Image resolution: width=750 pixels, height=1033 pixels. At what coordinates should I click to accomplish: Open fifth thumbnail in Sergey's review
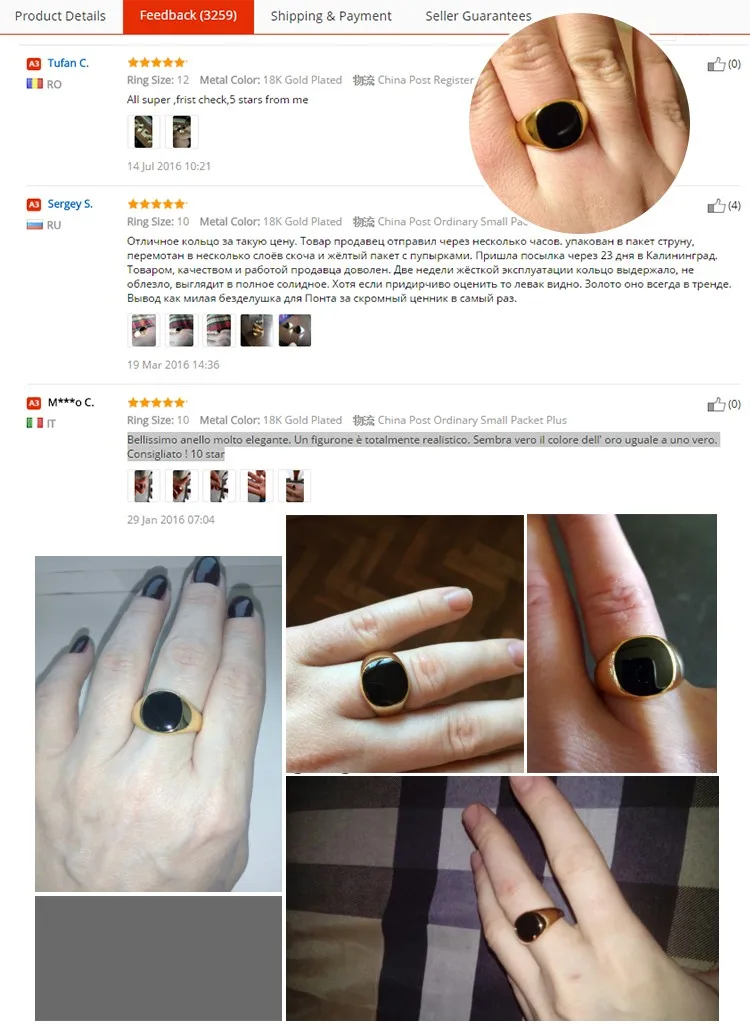point(295,330)
